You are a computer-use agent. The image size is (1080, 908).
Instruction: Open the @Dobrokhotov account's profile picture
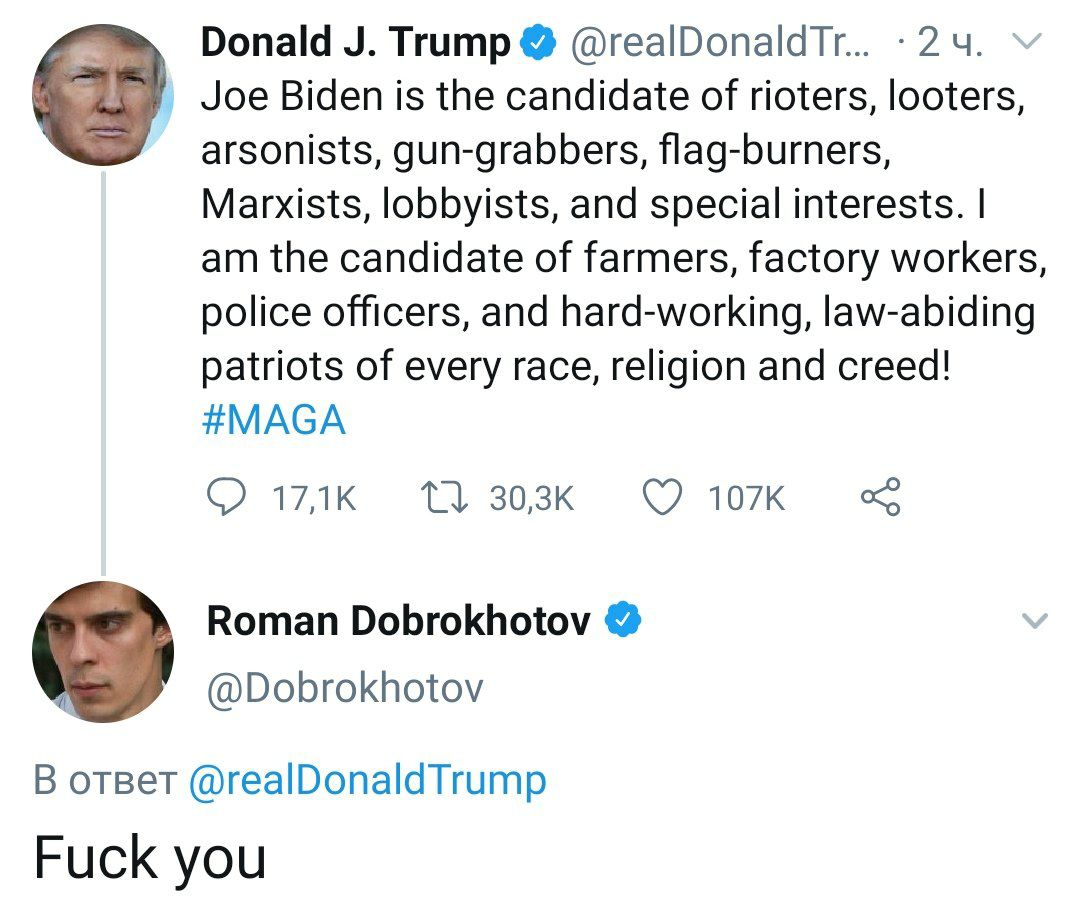point(103,652)
